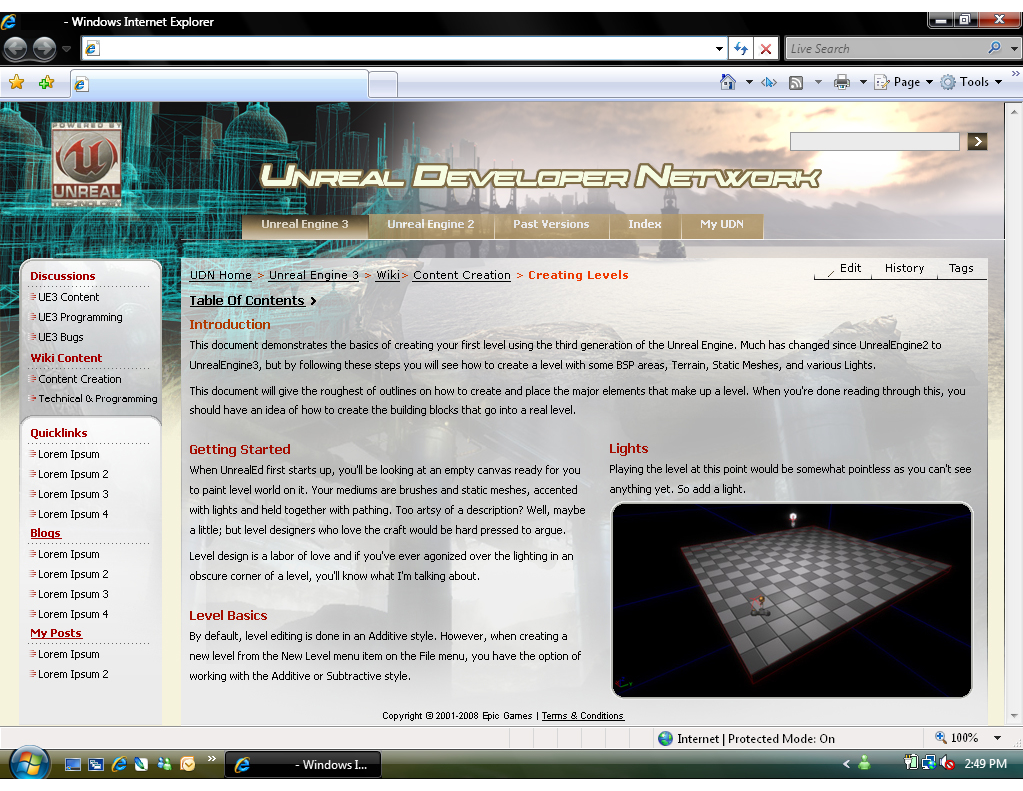Open the zoom level dropdown arrow
1023x791 pixels.
(997, 738)
